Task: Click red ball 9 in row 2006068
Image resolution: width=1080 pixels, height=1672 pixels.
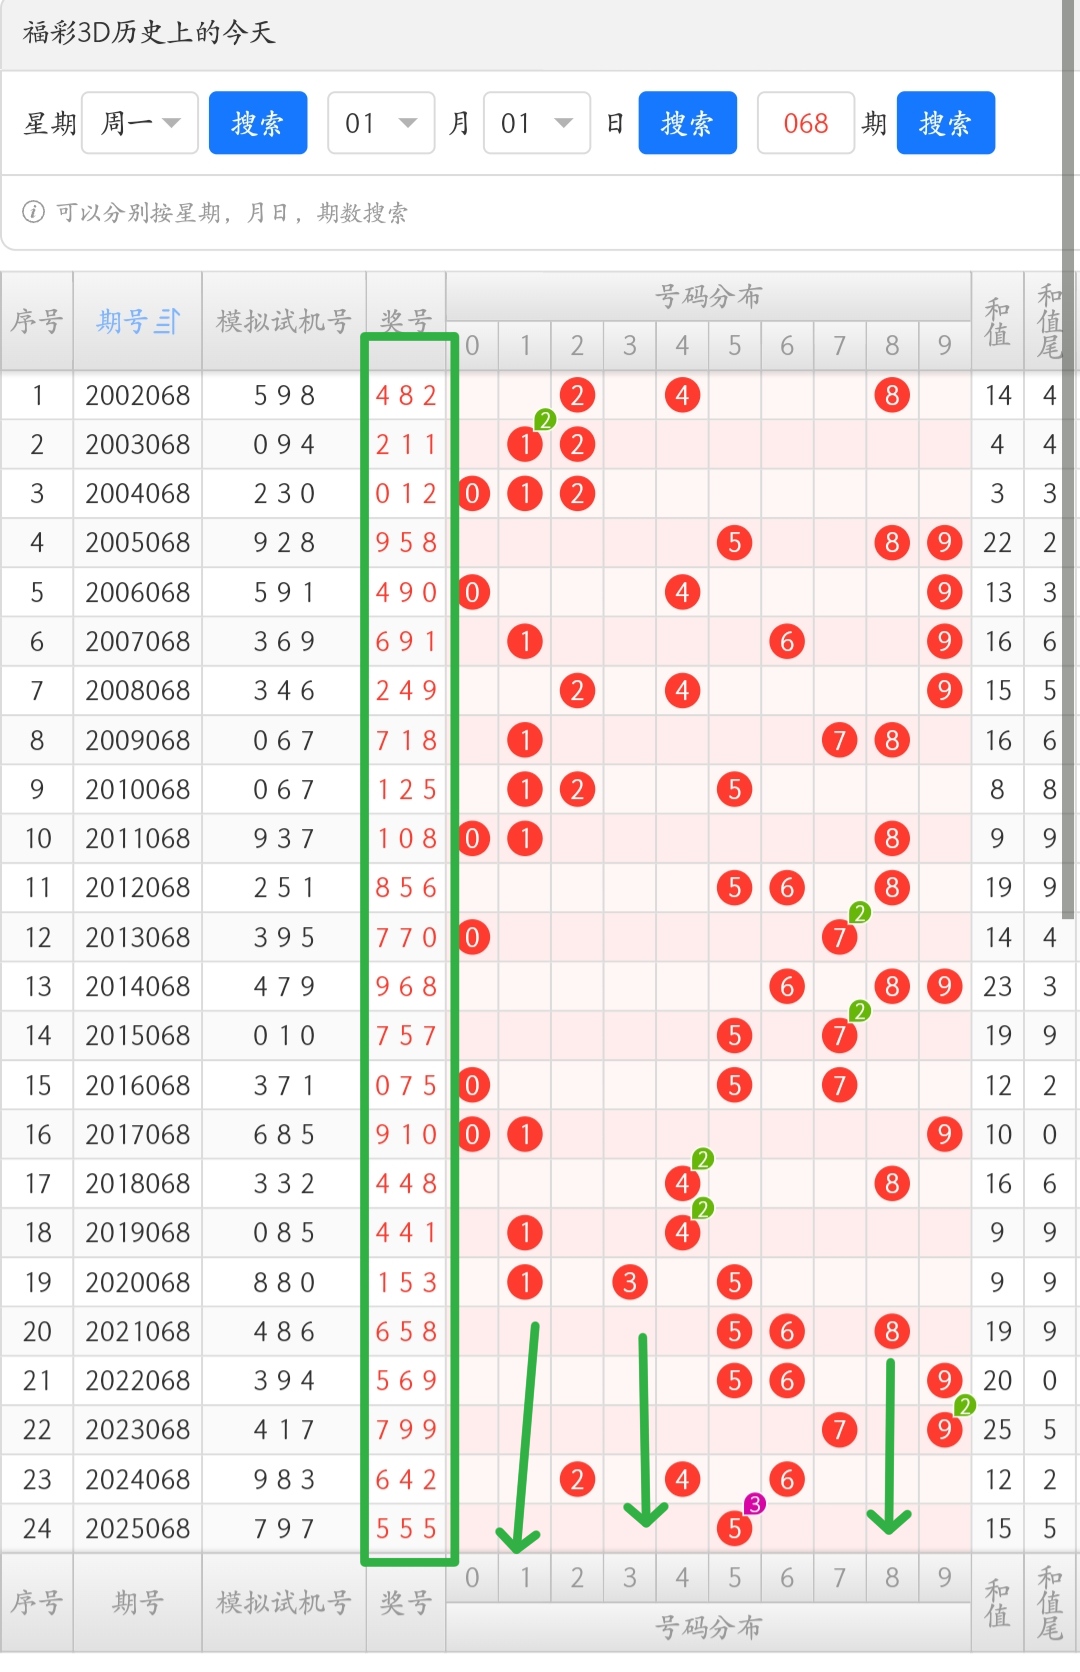Action: [x=944, y=593]
